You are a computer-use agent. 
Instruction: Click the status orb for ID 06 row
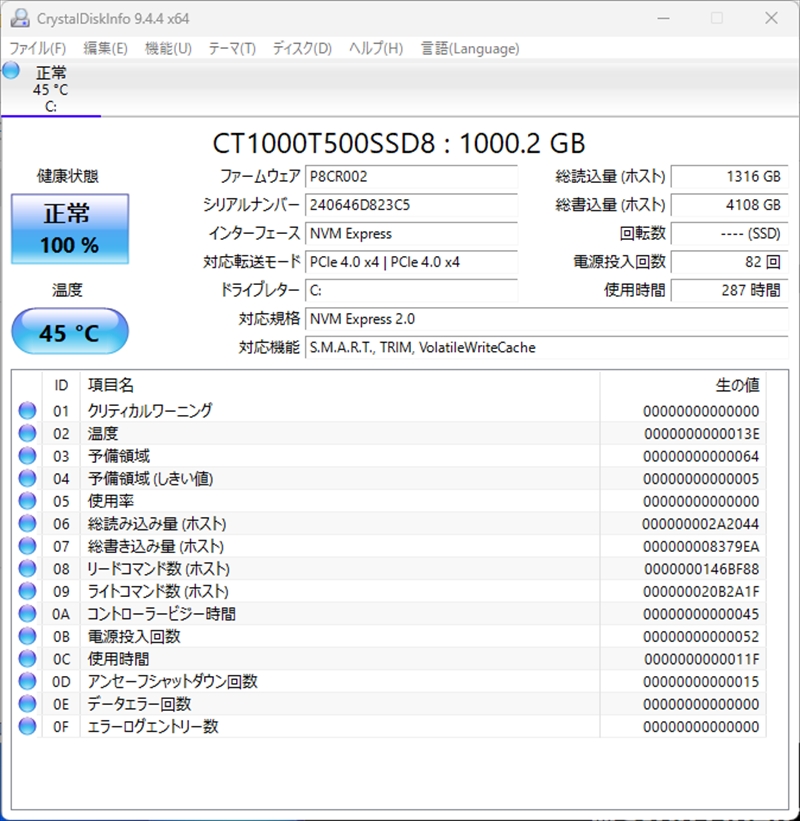coord(27,524)
